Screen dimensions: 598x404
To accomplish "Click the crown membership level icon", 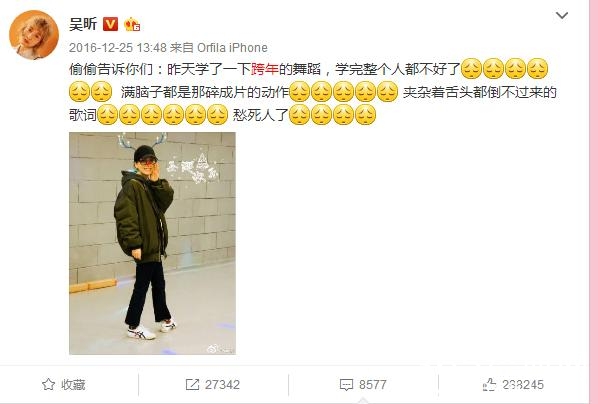I will pos(132,24).
